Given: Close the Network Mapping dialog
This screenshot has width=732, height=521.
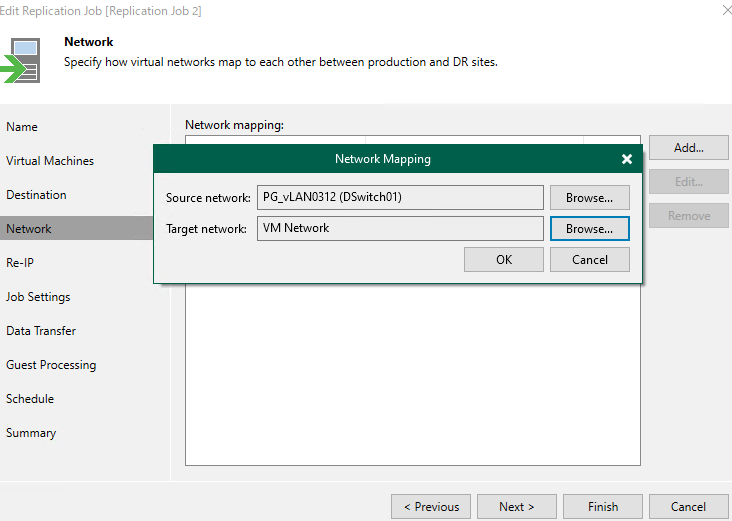Looking at the screenshot, I should click(x=627, y=159).
